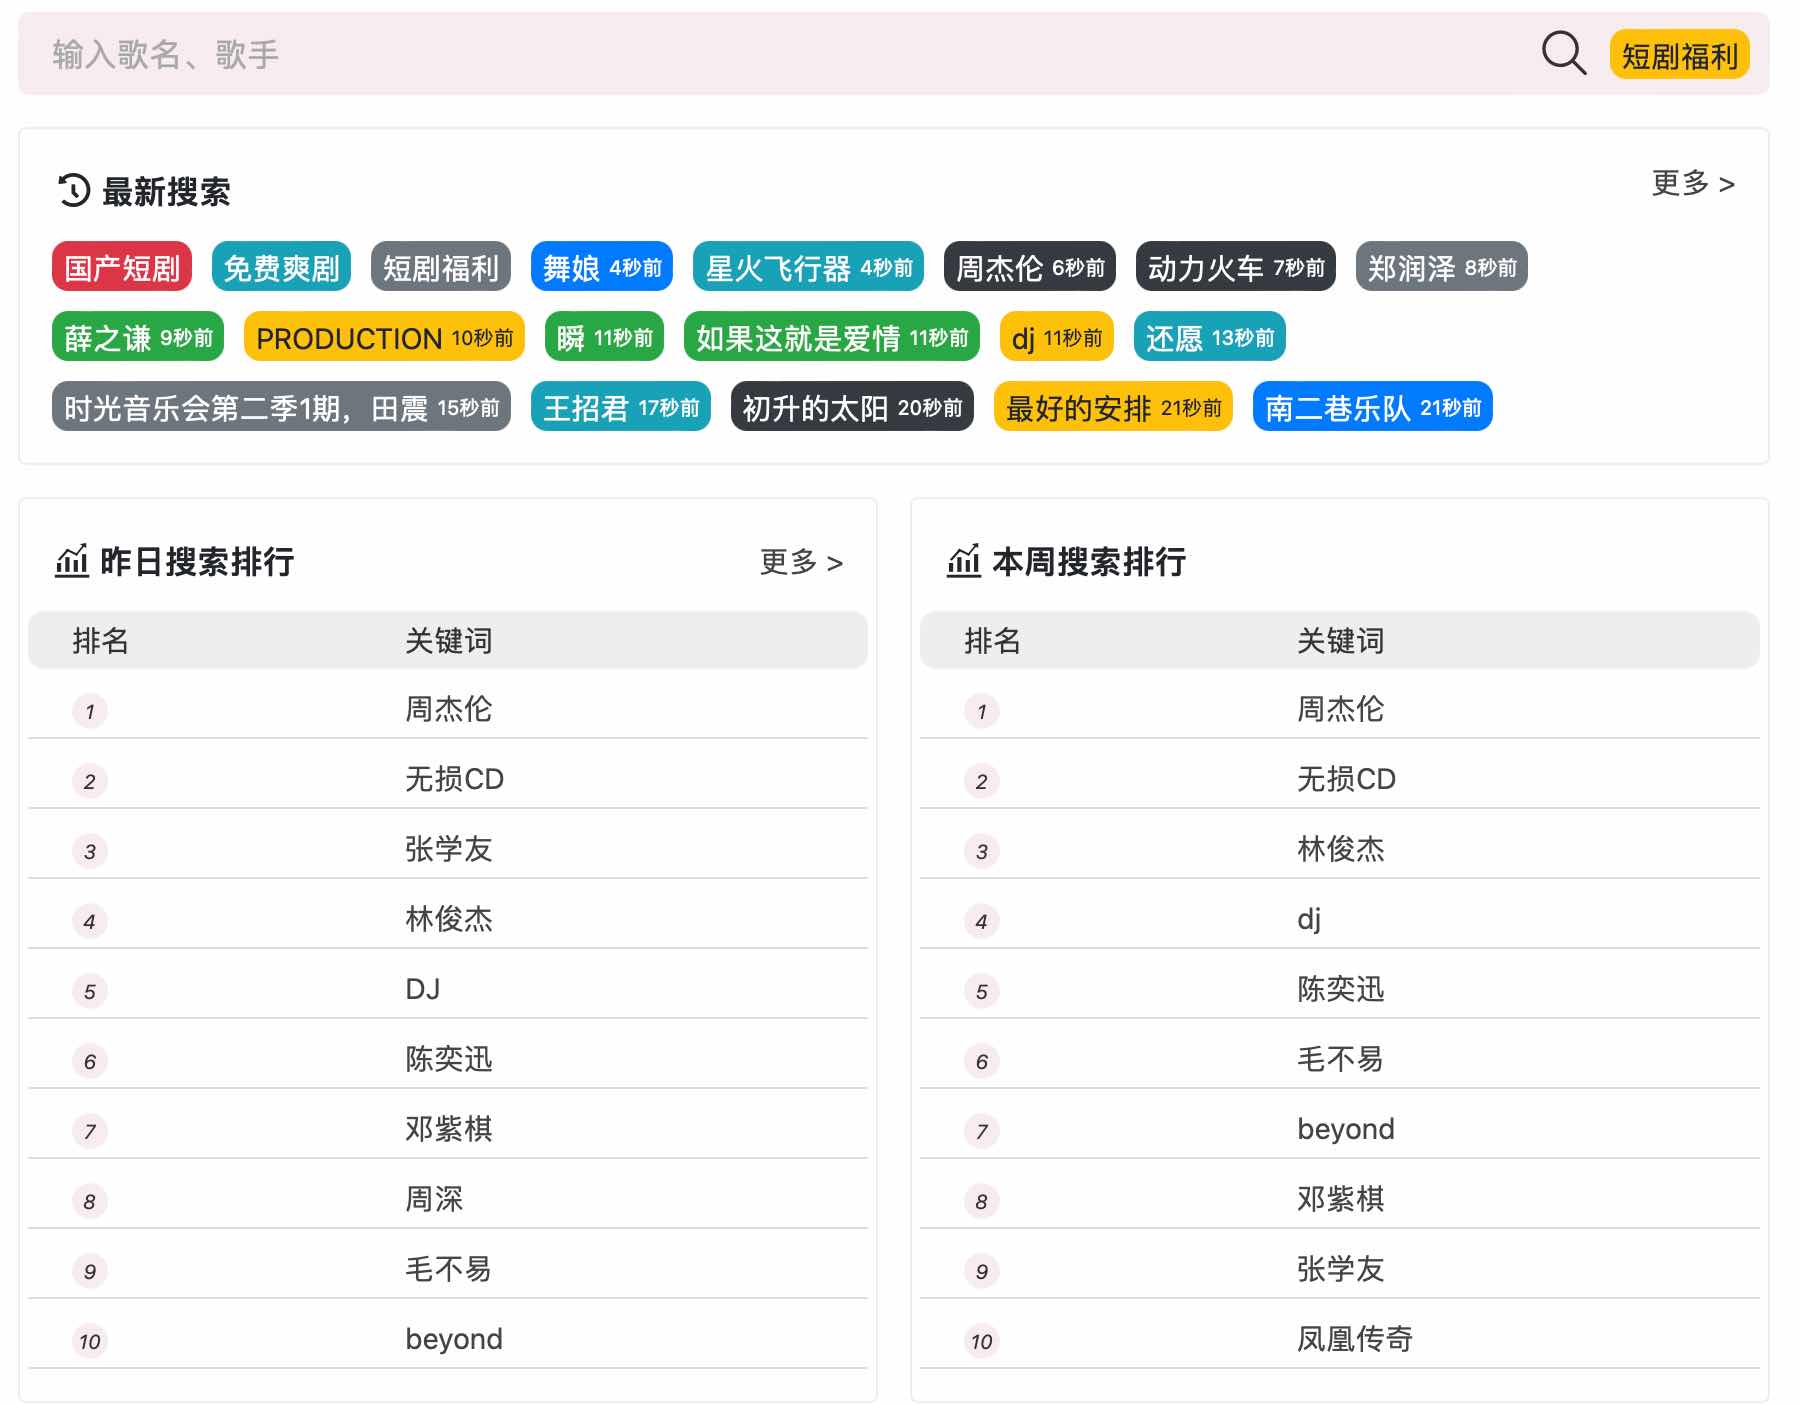
Task: Click rank badge 10 in 本周搜索排行
Action: (982, 1341)
